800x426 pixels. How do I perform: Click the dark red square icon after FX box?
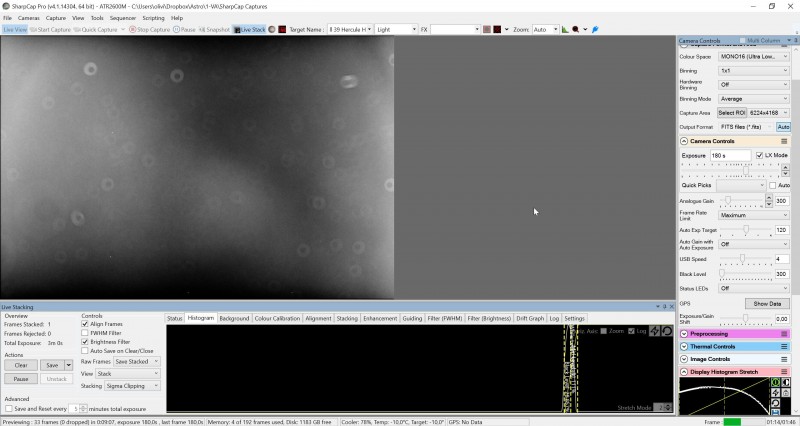[x=497, y=30]
